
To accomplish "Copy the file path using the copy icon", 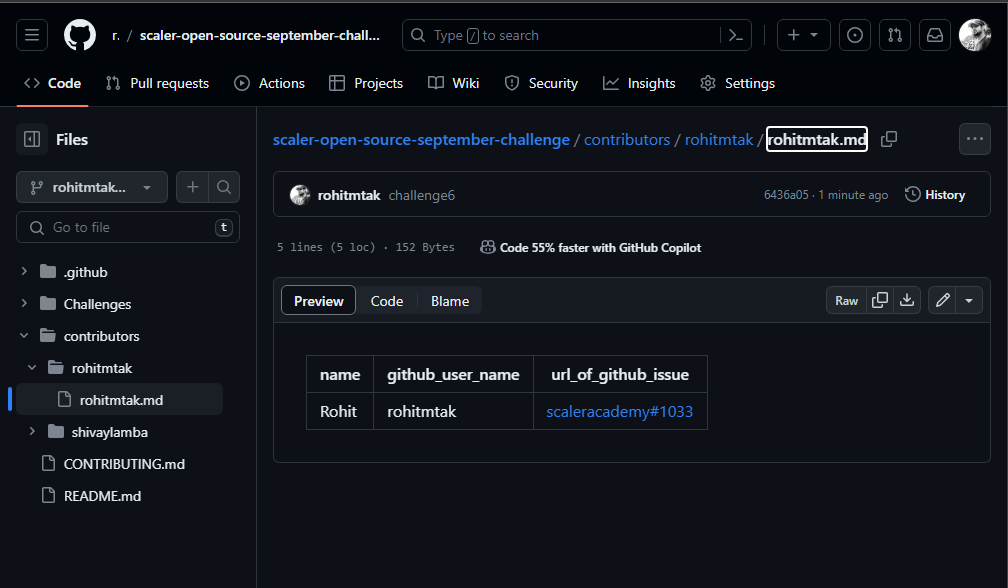I will [888, 139].
